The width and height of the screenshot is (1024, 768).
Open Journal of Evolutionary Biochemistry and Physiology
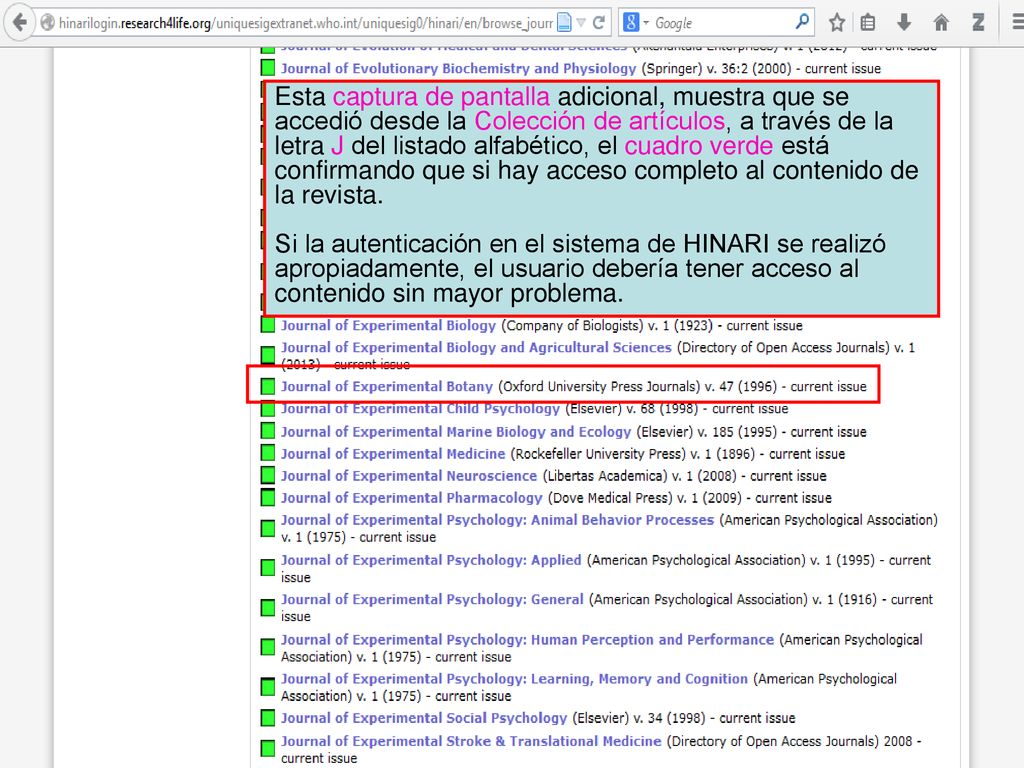click(458, 69)
